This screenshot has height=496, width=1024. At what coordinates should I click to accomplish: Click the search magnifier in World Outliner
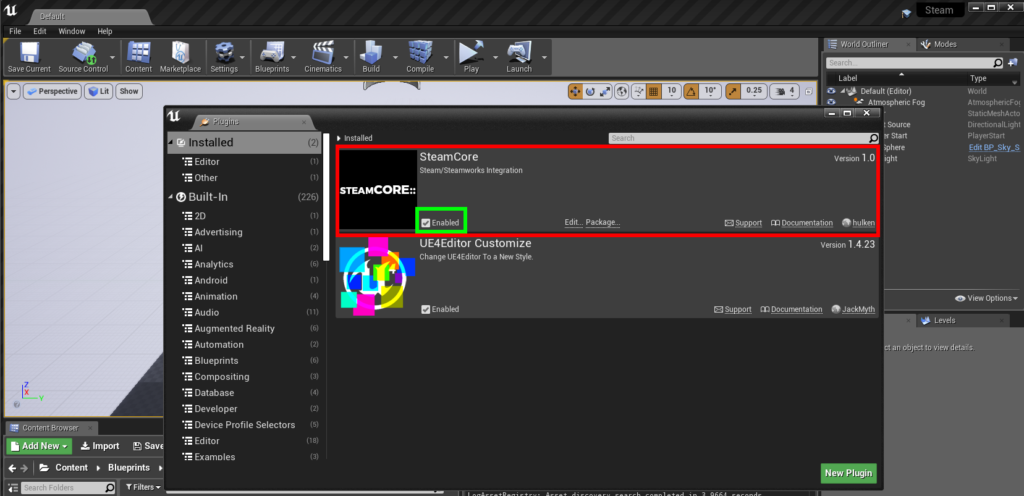pos(998,63)
